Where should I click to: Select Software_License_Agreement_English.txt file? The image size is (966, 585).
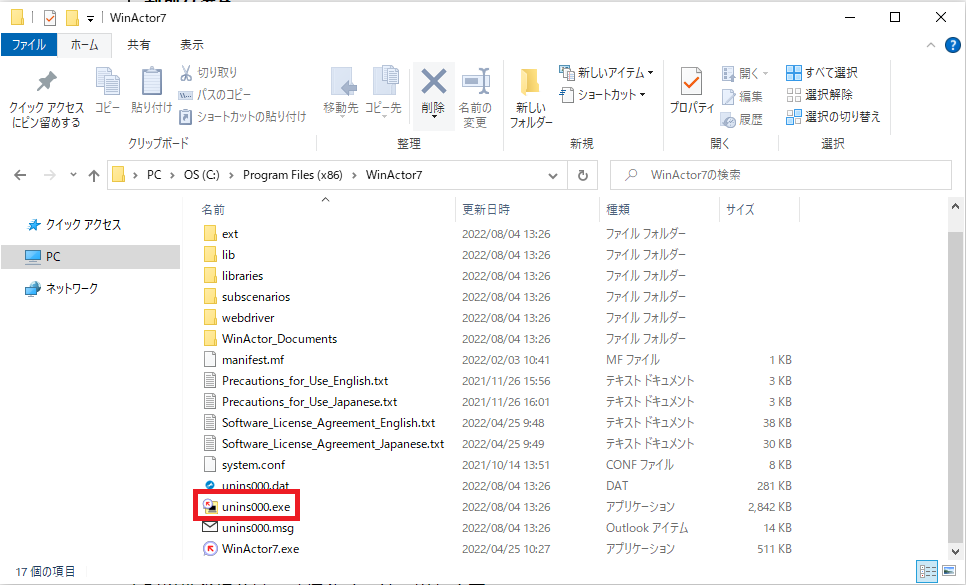tap(328, 423)
